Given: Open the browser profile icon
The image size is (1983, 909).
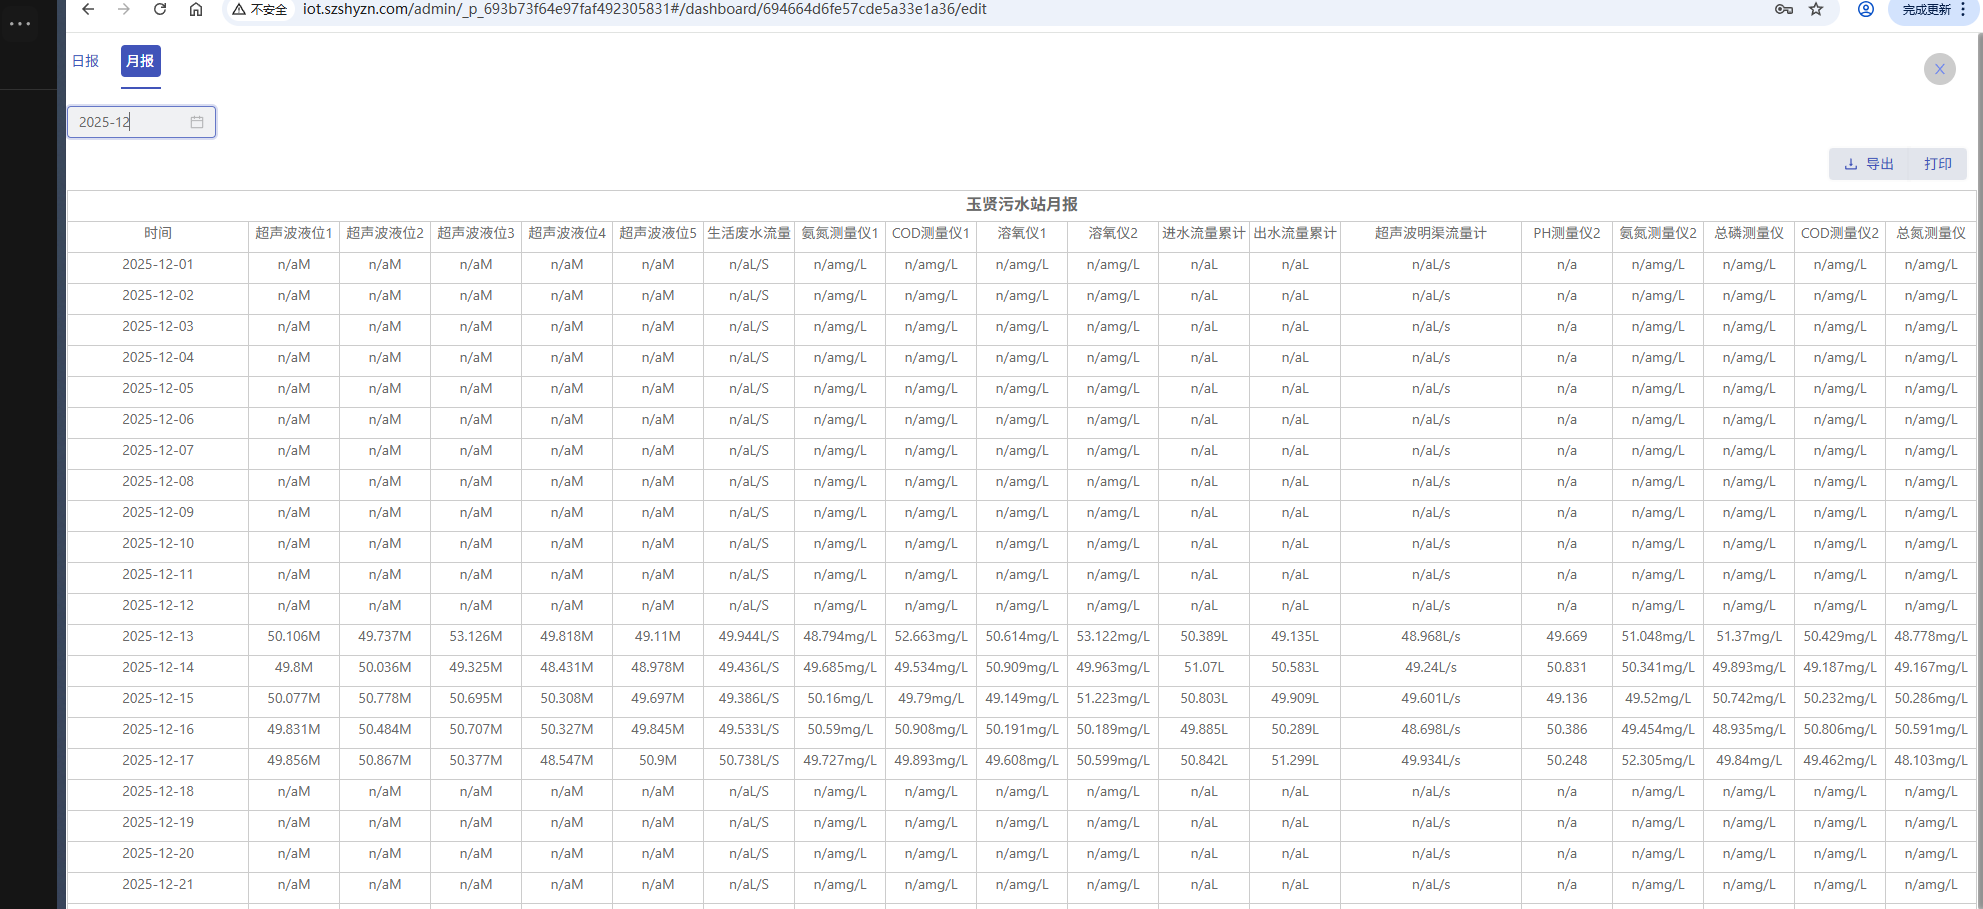Looking at the screenshot, I should point(1866,9).
